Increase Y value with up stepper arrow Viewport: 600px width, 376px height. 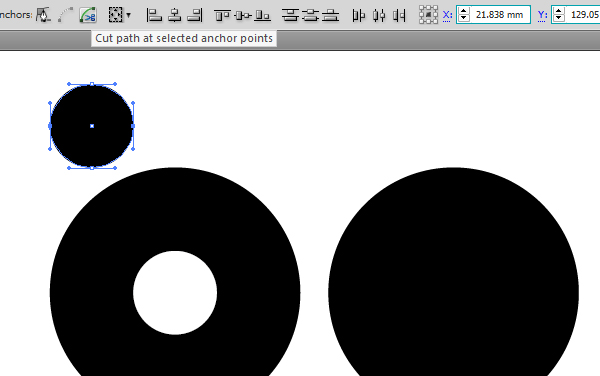[x=559, y=11]
